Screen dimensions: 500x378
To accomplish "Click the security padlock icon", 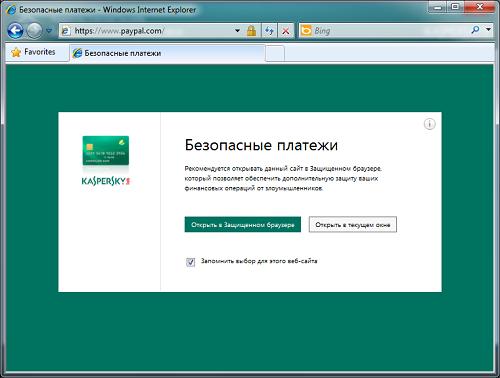I will (x=251, y=31).
